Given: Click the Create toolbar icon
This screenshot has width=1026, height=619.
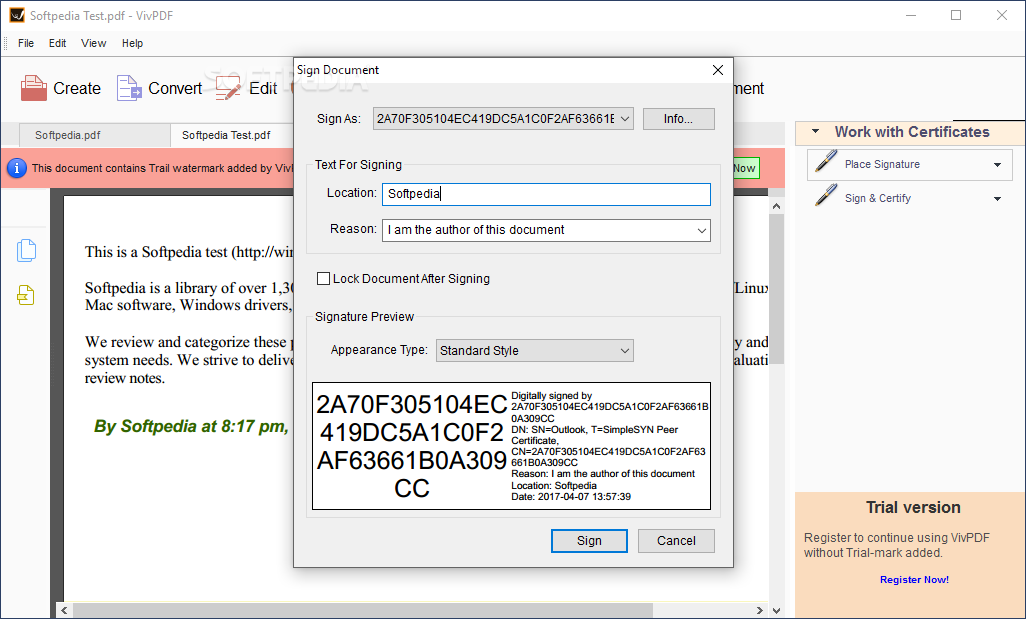Looking at the screenshot, I should (33, 88).
